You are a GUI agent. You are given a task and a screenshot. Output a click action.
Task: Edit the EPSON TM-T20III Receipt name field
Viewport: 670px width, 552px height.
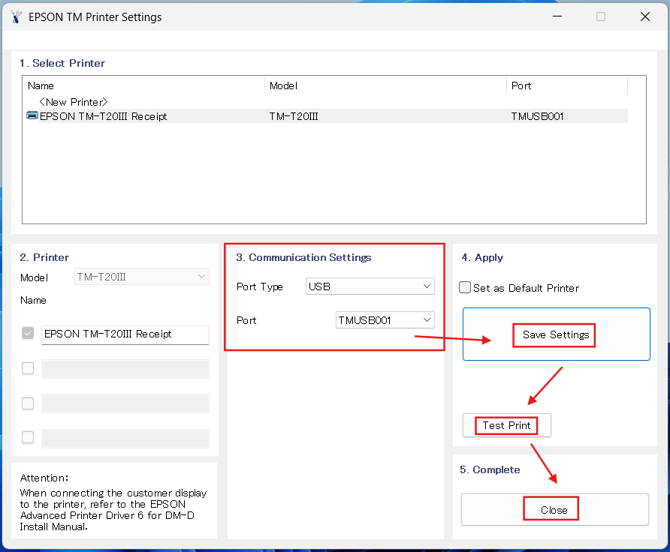125,334
